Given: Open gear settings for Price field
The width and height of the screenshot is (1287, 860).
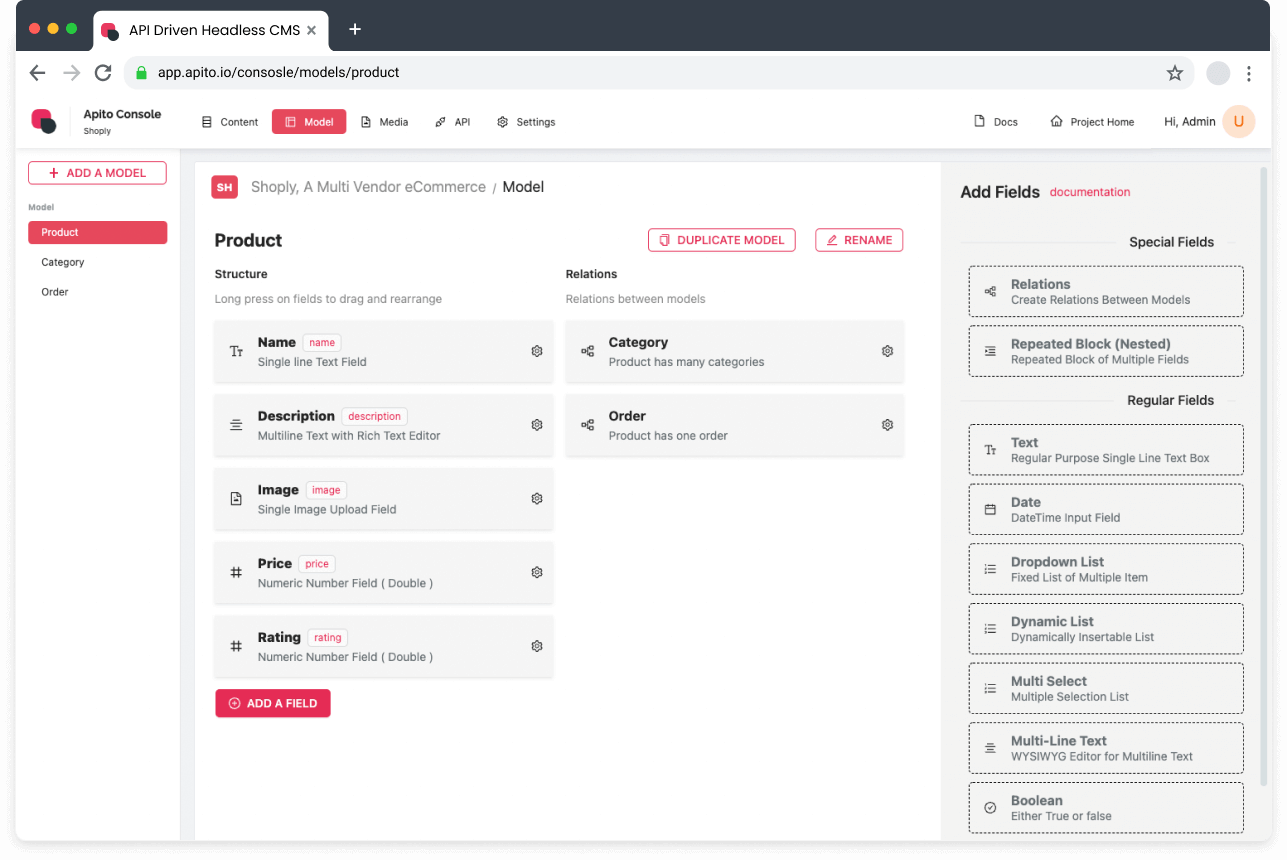Looking at the screenshot, I should click(x=537, y=573).
